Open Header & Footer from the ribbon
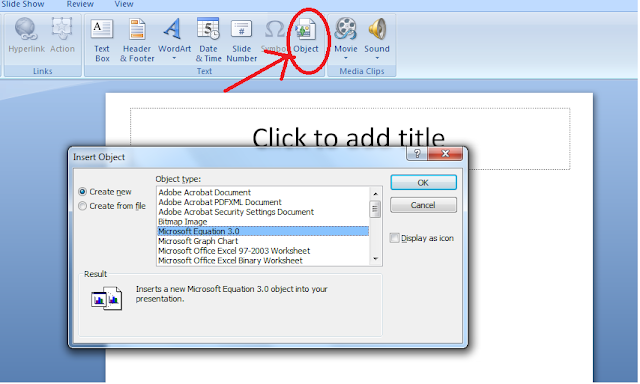 137,40
